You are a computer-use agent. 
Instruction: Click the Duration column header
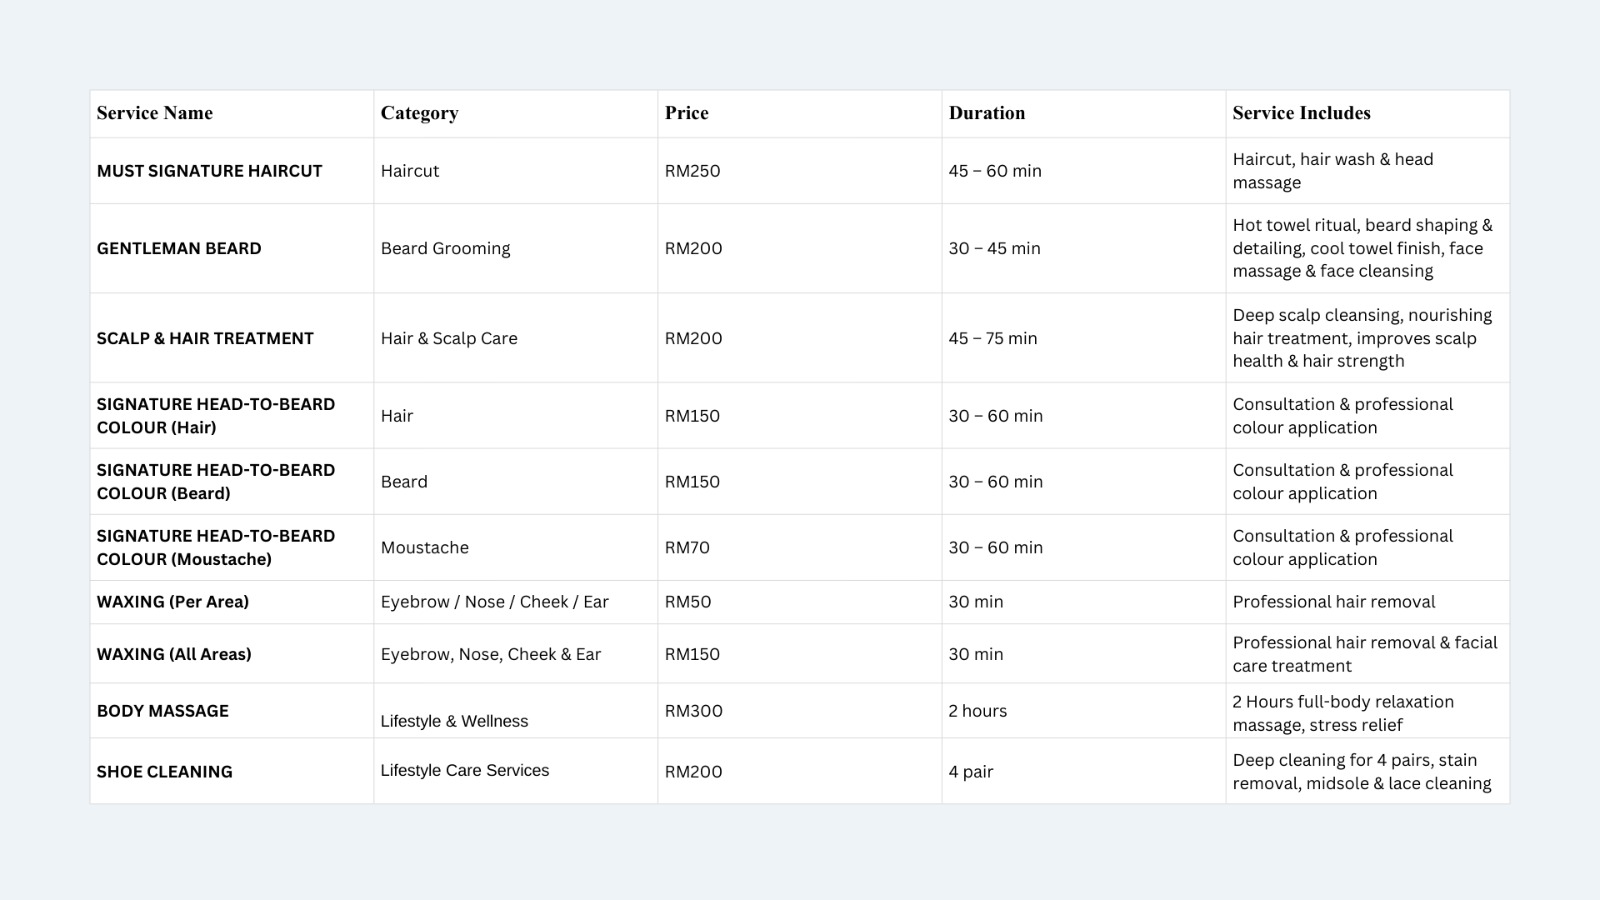click(x=986, y=113)
